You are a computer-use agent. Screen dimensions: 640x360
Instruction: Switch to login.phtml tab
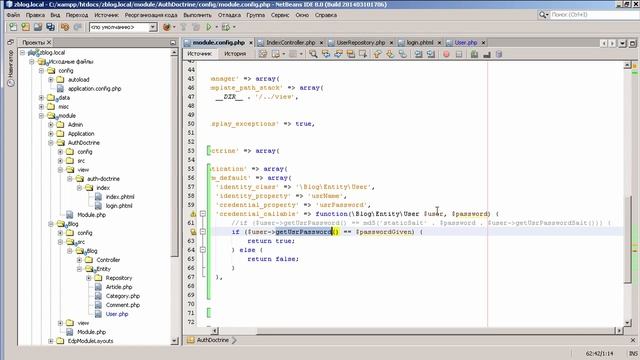(420, 42)
